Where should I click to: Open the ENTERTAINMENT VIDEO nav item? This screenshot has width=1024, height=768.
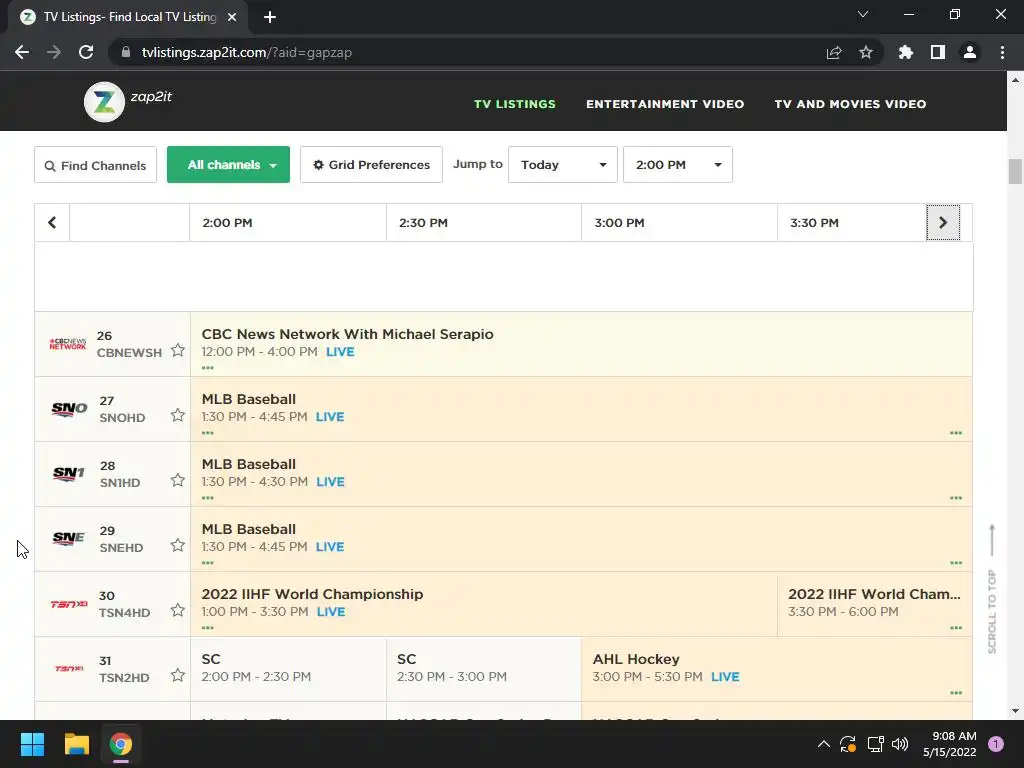(x=665, y=104)
